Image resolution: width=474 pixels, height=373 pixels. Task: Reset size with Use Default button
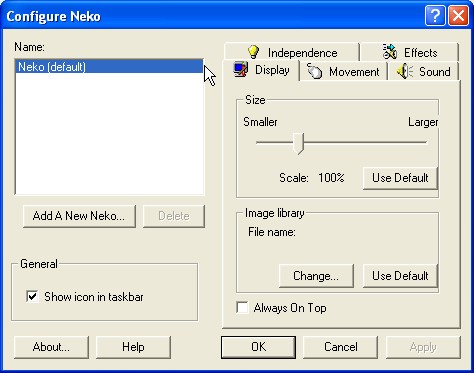400,178
